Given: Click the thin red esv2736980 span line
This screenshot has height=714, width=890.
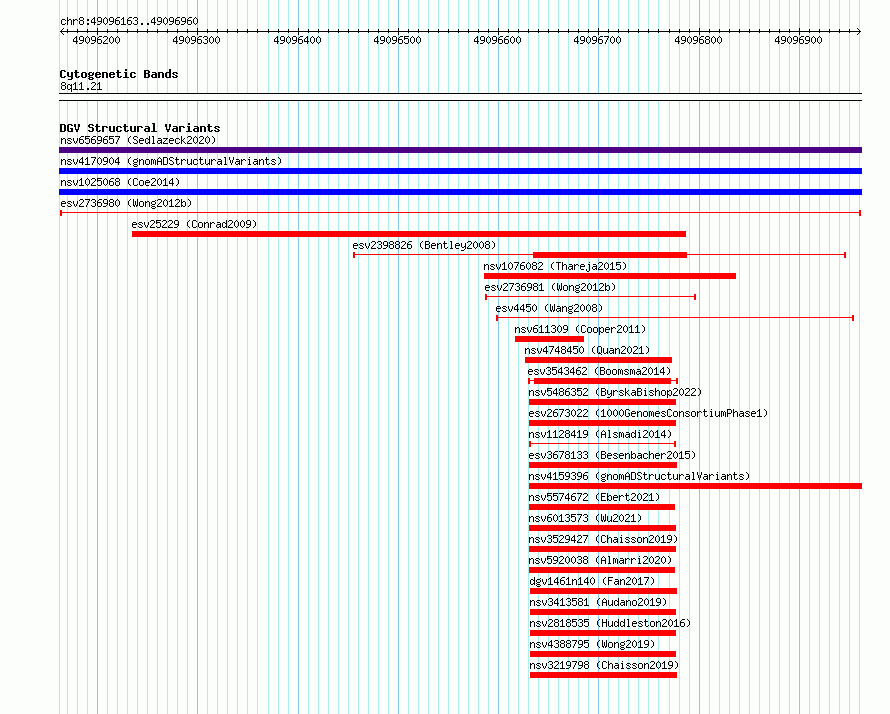Looking at the screenshot, I should 460,213.
